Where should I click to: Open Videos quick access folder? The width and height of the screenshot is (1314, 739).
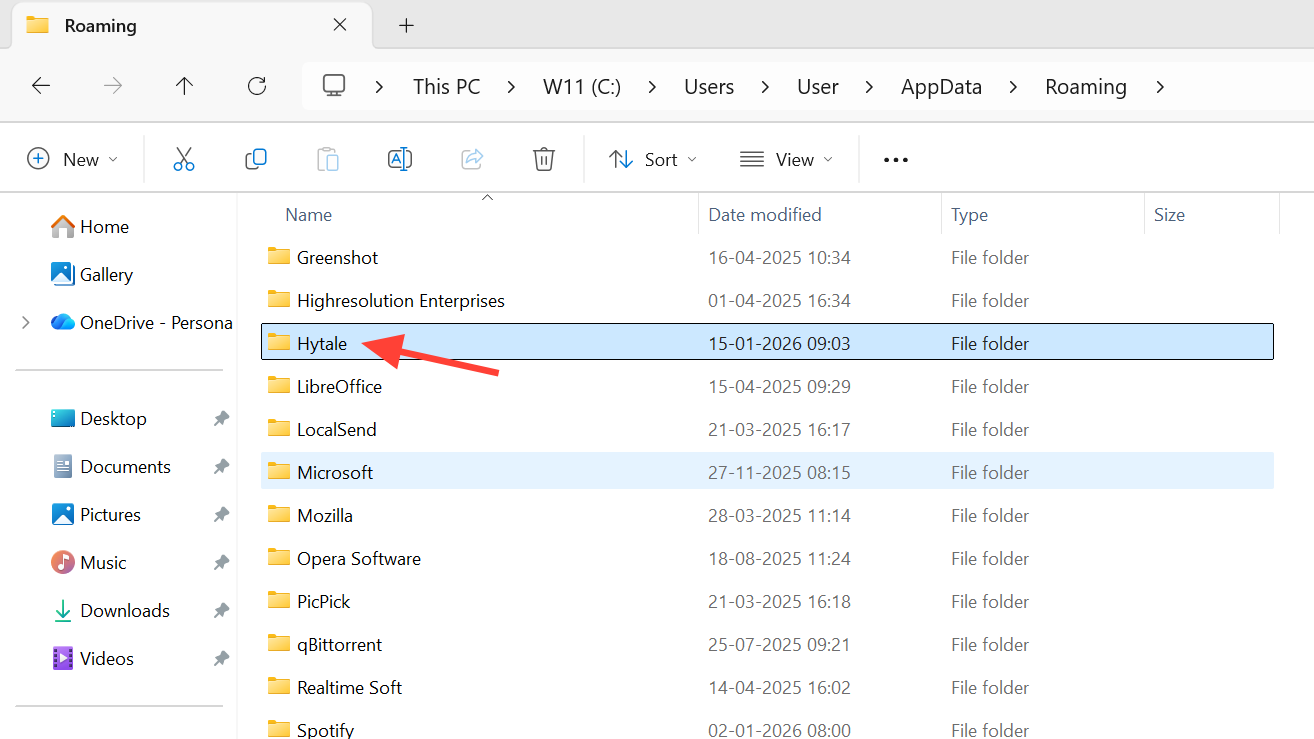tap(93, 659)
